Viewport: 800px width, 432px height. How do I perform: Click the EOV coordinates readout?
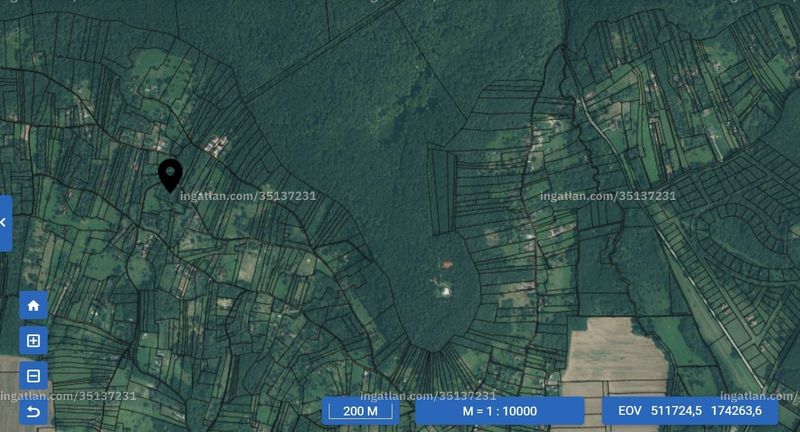690,411
